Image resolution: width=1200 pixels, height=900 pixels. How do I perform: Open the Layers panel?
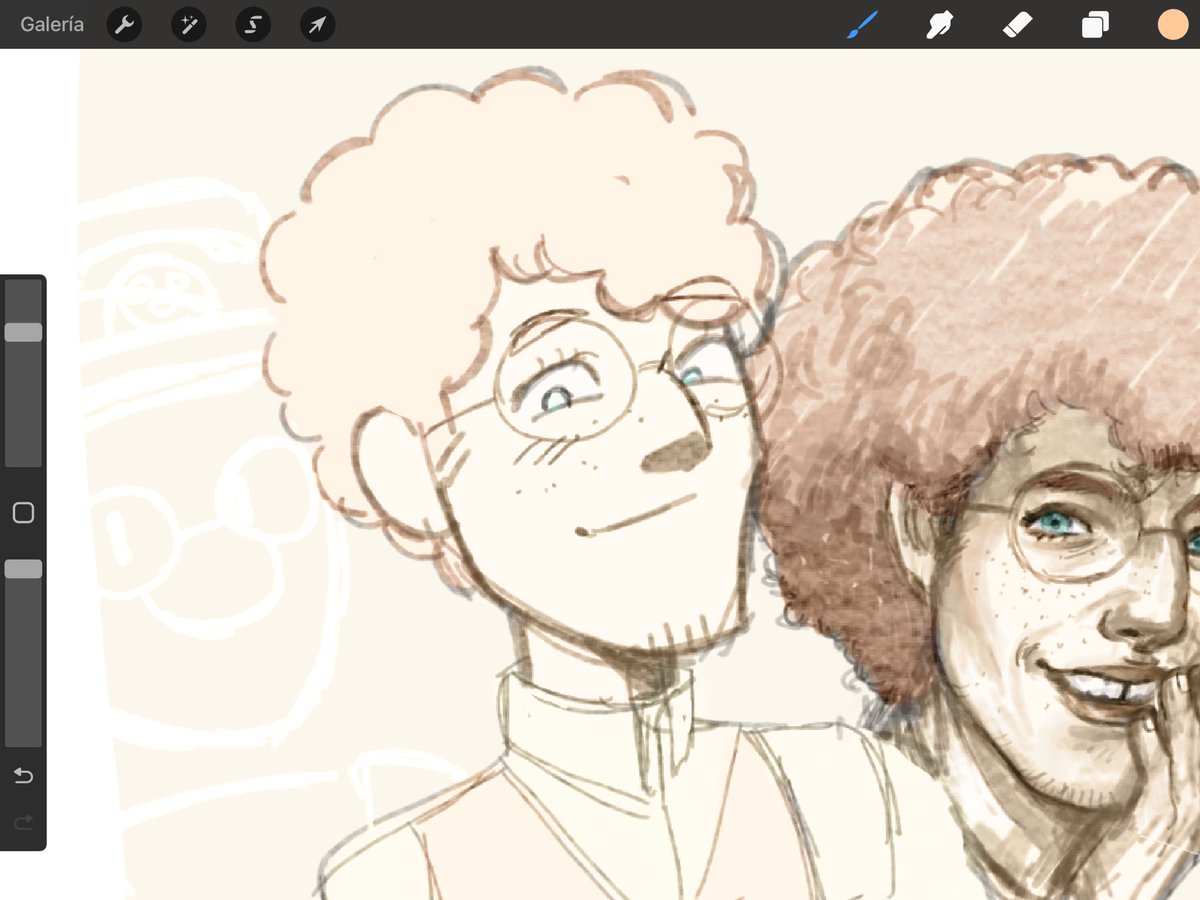tap(1095, 25)
